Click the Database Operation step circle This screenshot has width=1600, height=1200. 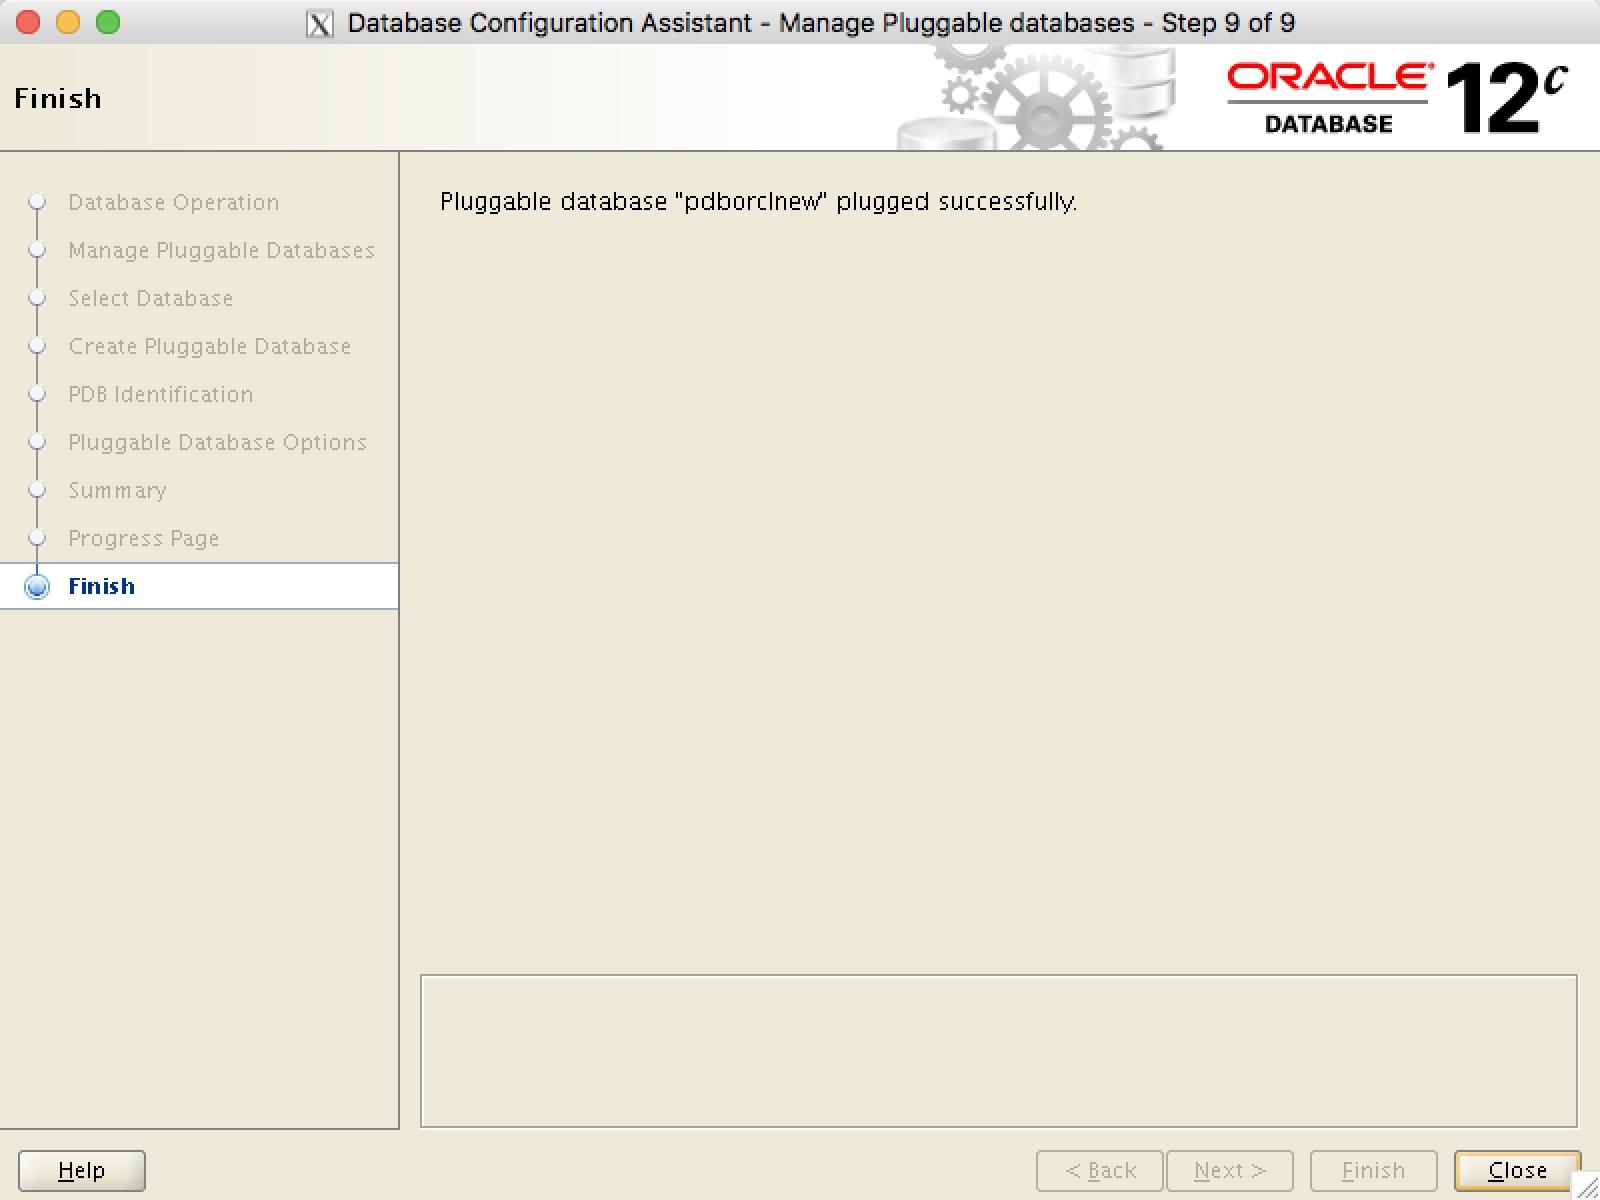coord(37,200)
